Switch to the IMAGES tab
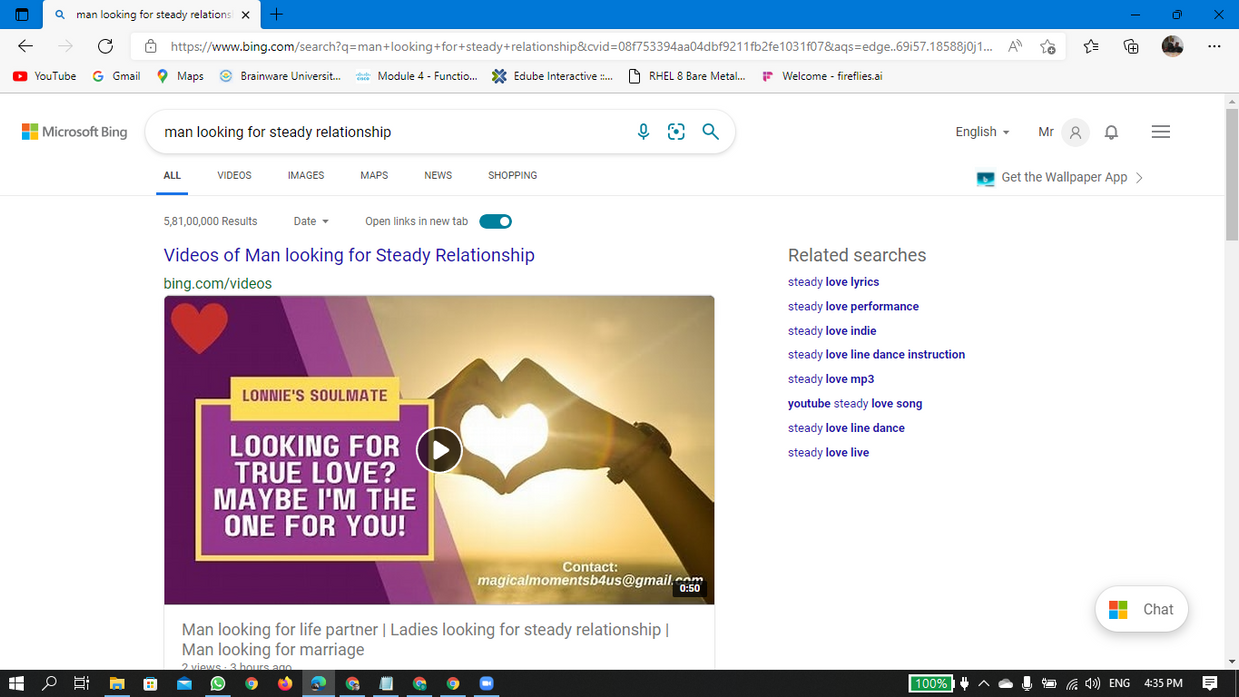 tap(306, 175)
